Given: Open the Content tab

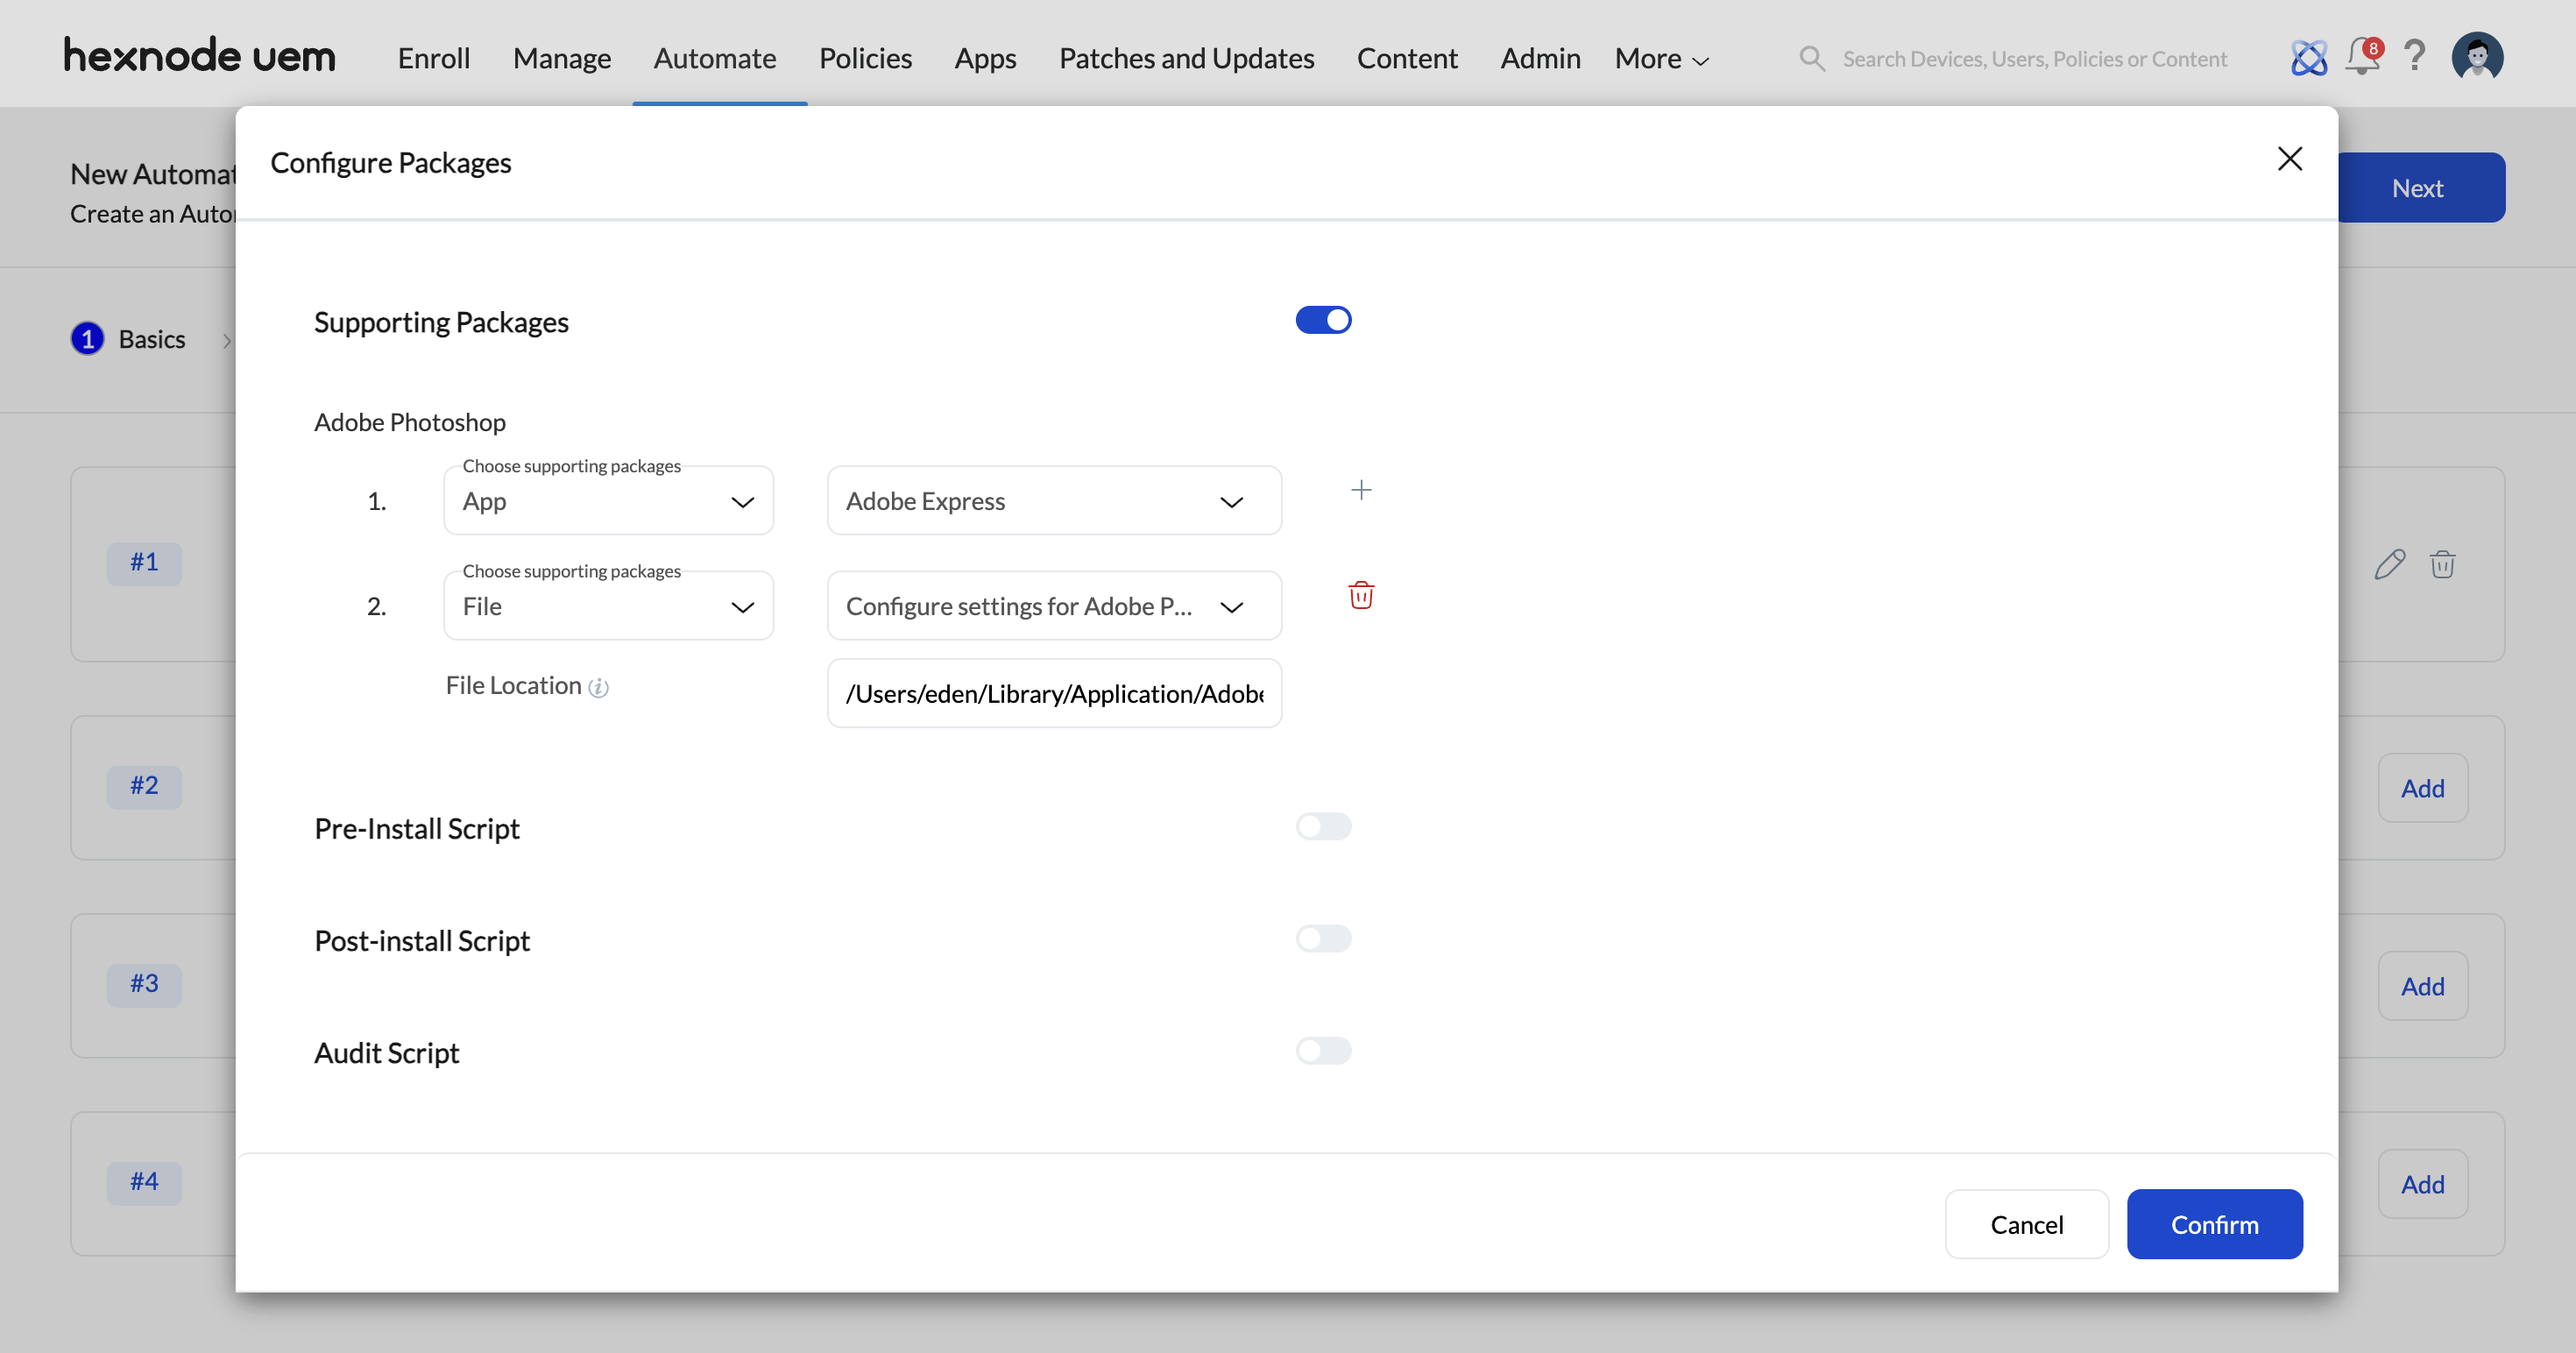Looking at the screenshot, I should 1407,58.
